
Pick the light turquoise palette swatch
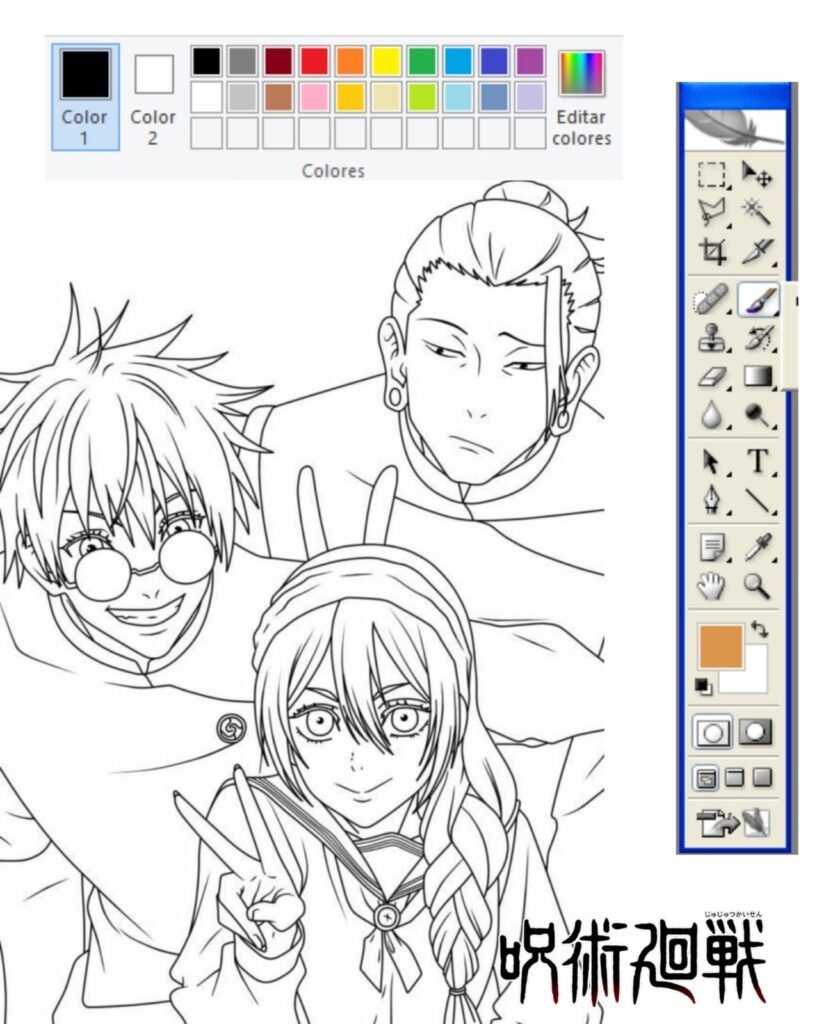(458, 97)
